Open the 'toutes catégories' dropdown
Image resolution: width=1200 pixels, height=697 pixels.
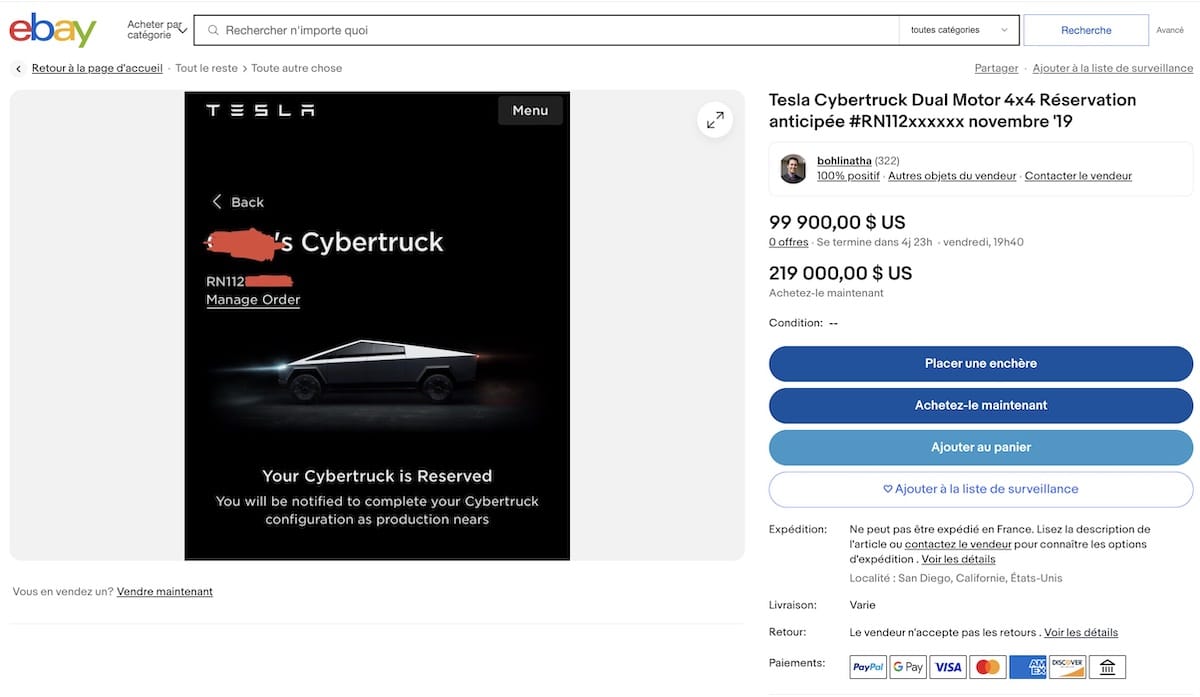[x=959, y=30]
